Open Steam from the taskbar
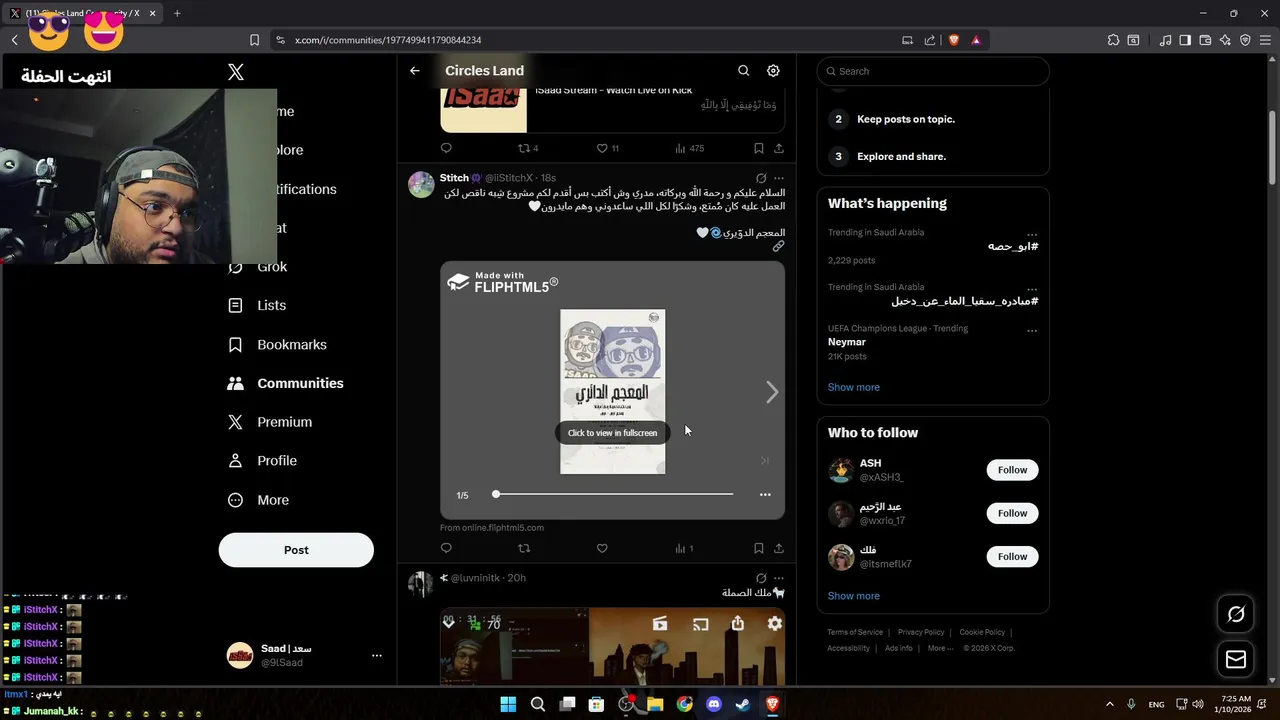Viewport: 1280px width, 720px height. pyautogui.click(x=743, y=704)
